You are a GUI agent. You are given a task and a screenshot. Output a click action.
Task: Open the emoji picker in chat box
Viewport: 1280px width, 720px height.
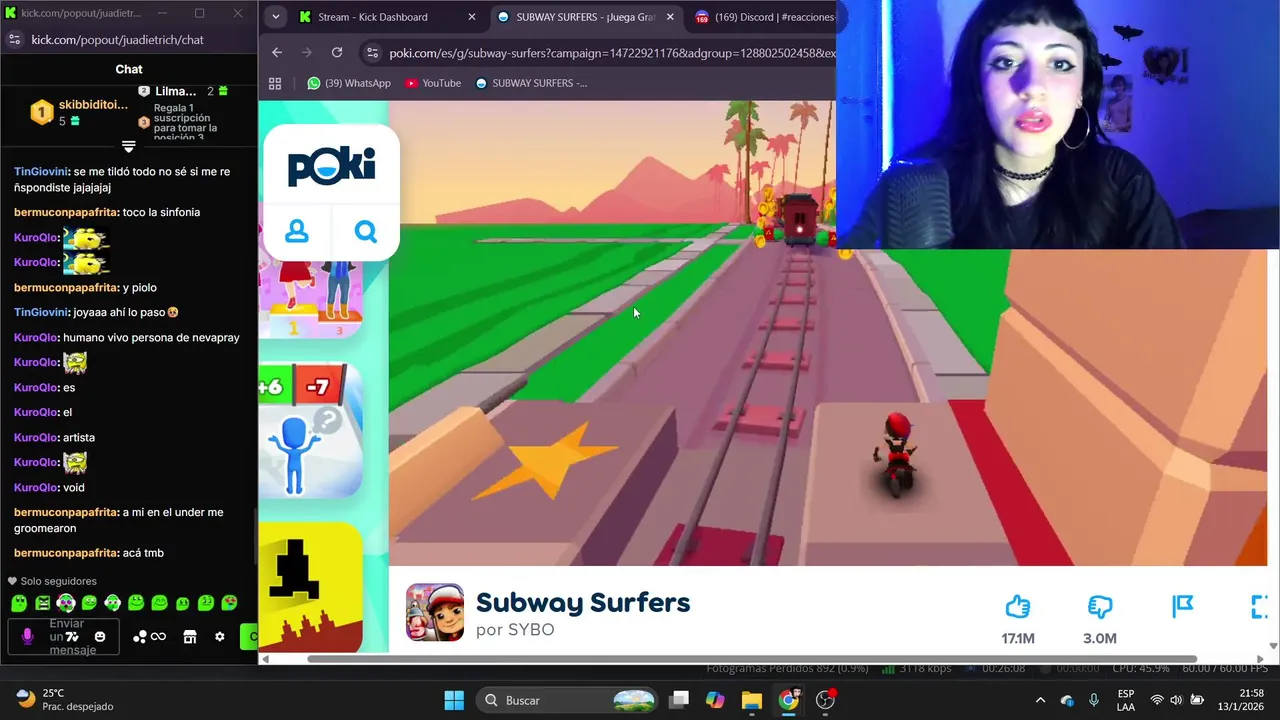(100, 637)
